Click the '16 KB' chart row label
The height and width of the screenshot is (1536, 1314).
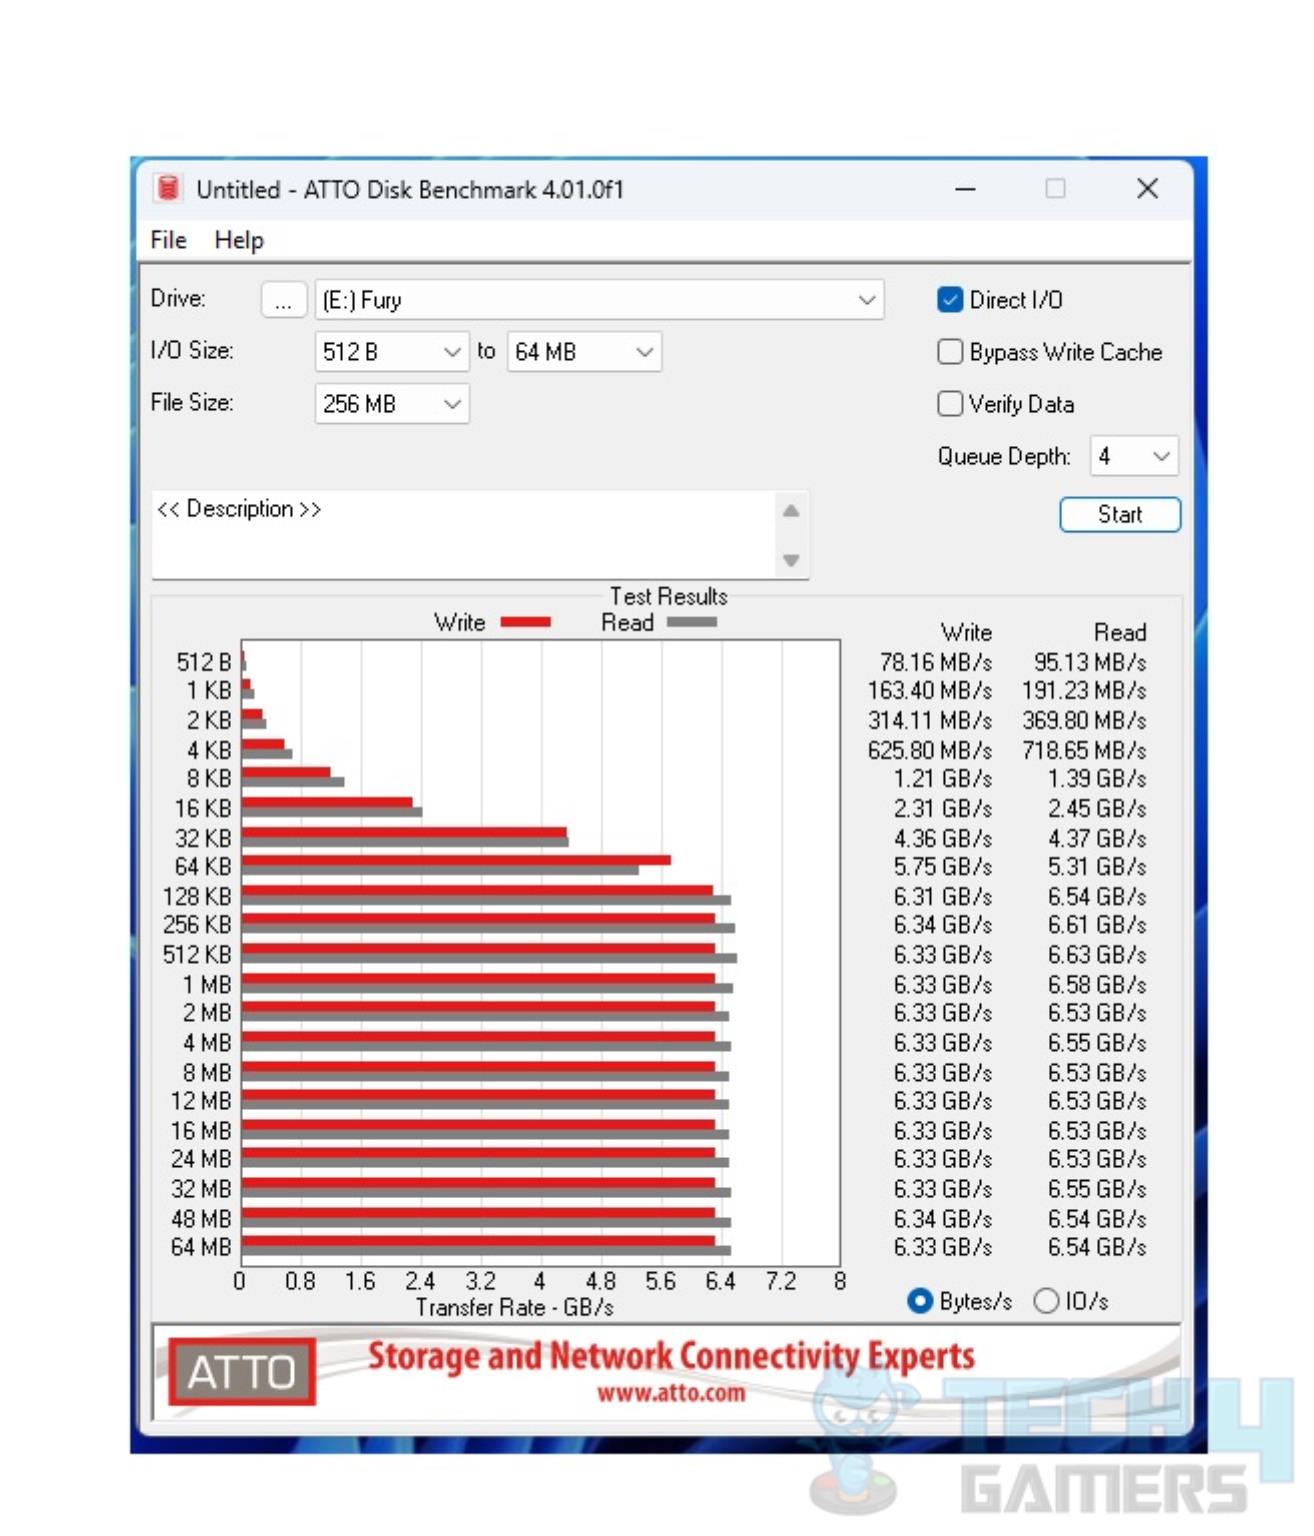click(x=203, y=809)
